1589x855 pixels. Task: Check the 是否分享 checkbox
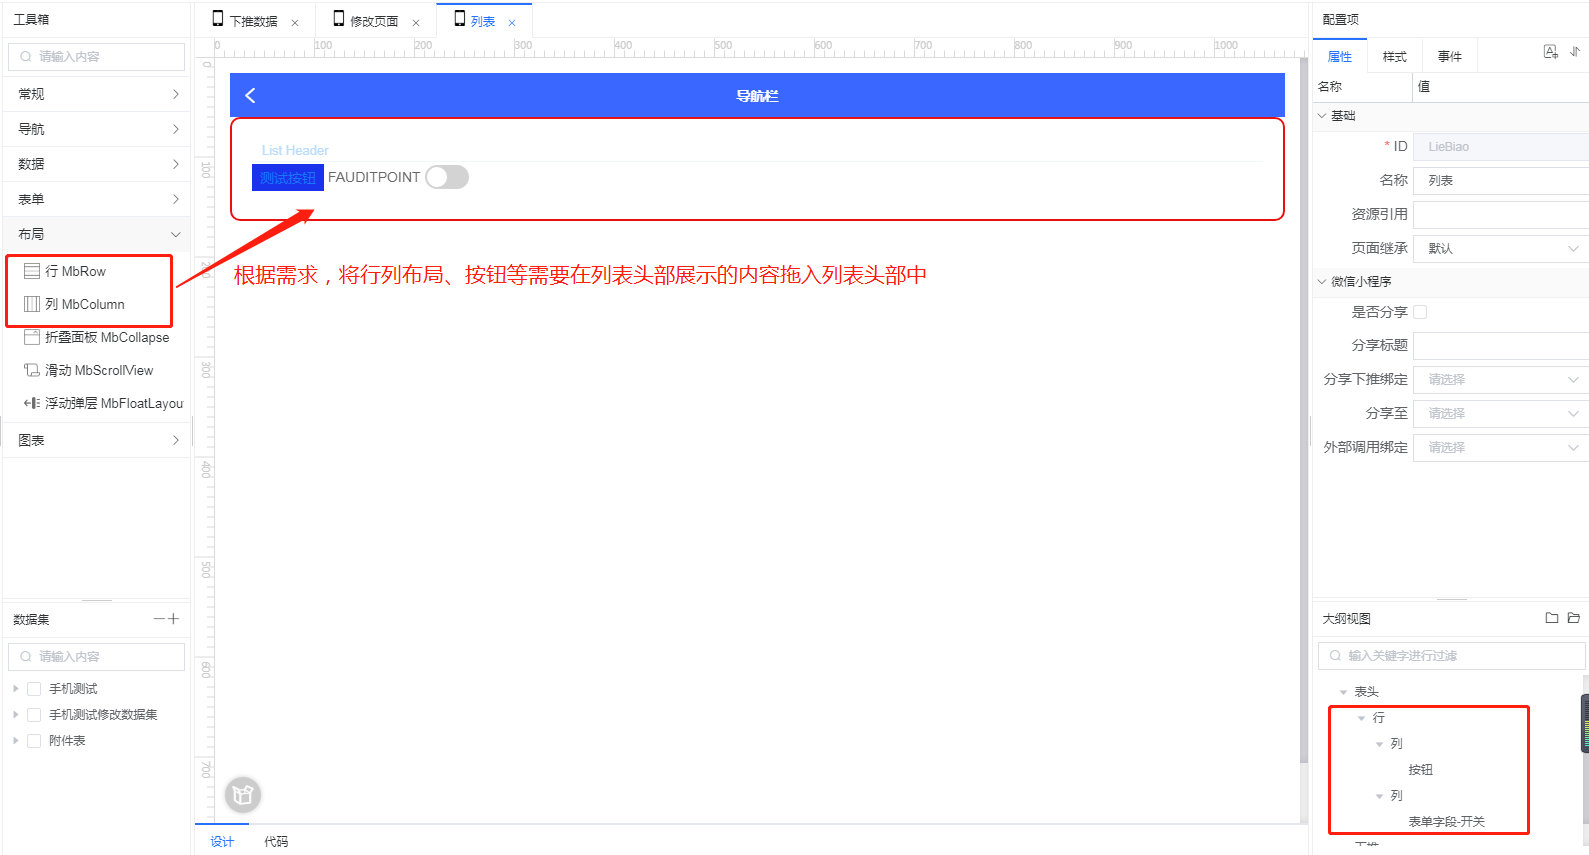pos(1420,312)
